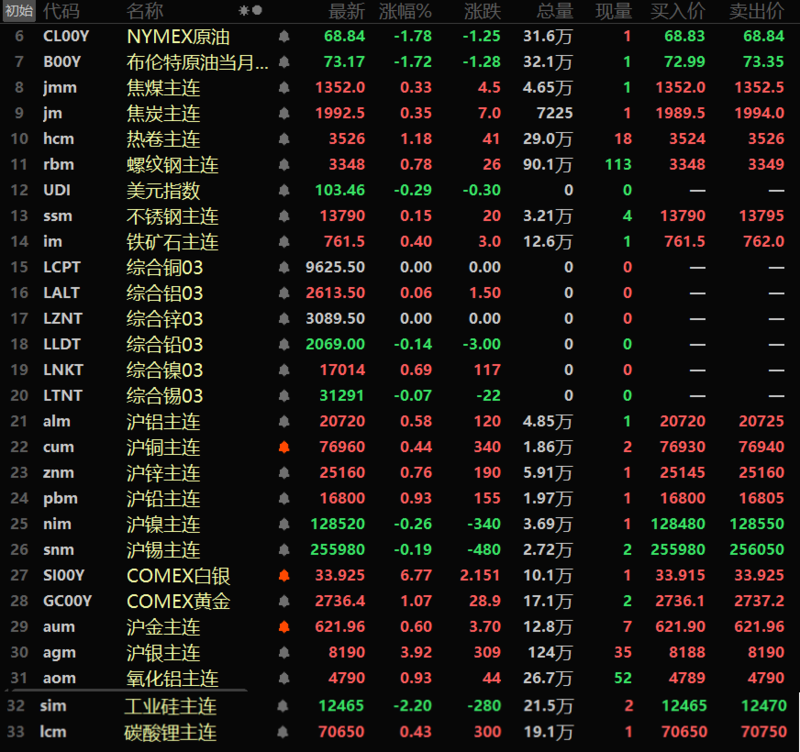Sort by the 最新 column header
The height and width of the screenshot is (752, 800).
tap(346, 11)
